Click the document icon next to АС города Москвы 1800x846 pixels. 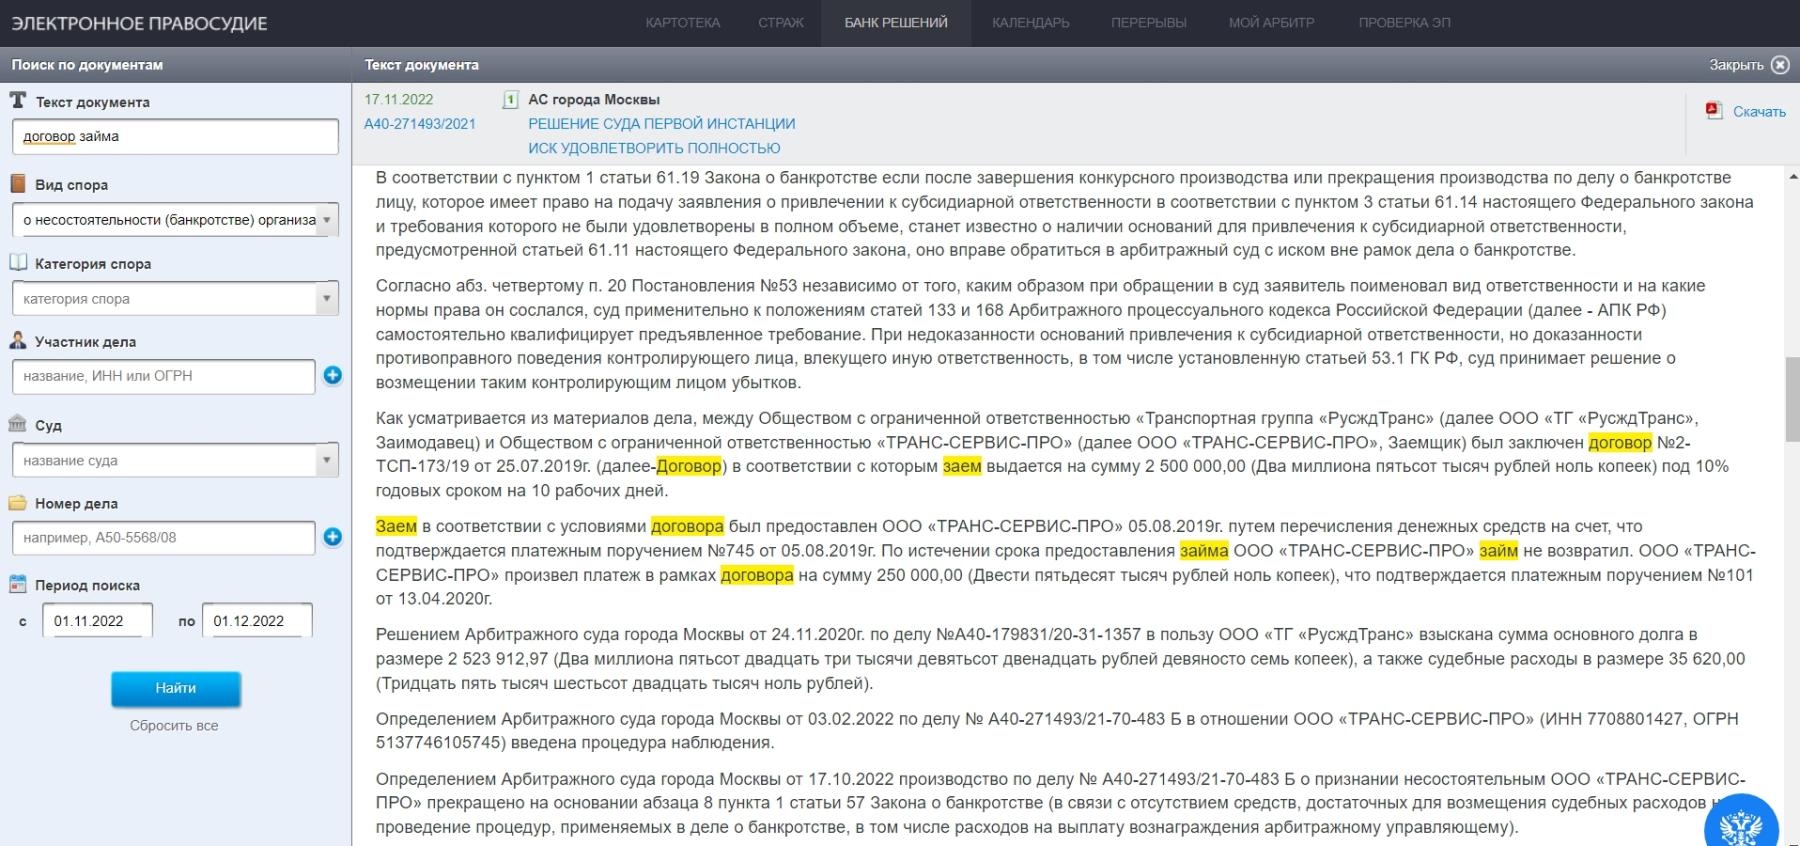coord(510,100)
